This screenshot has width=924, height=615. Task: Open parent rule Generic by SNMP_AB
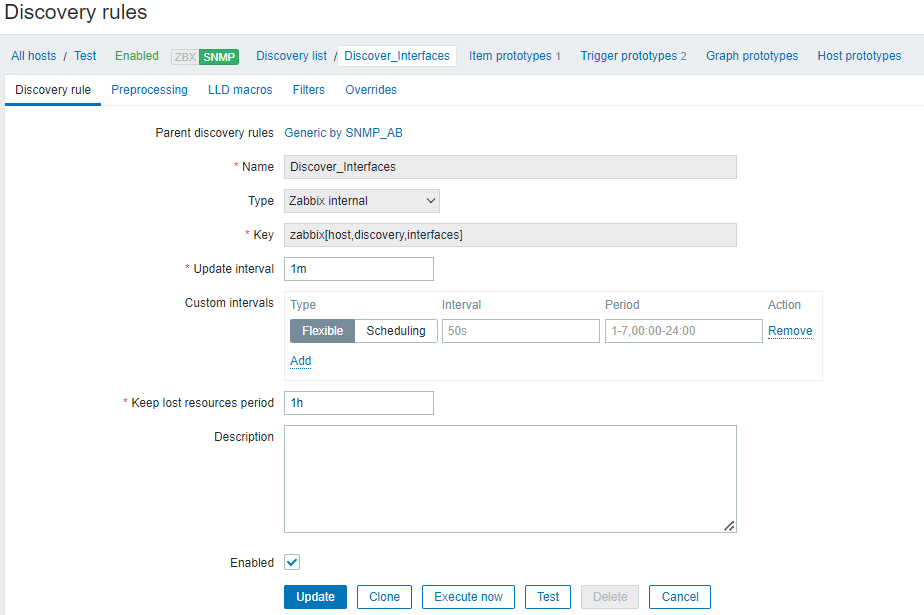click(x=343, y=132)
